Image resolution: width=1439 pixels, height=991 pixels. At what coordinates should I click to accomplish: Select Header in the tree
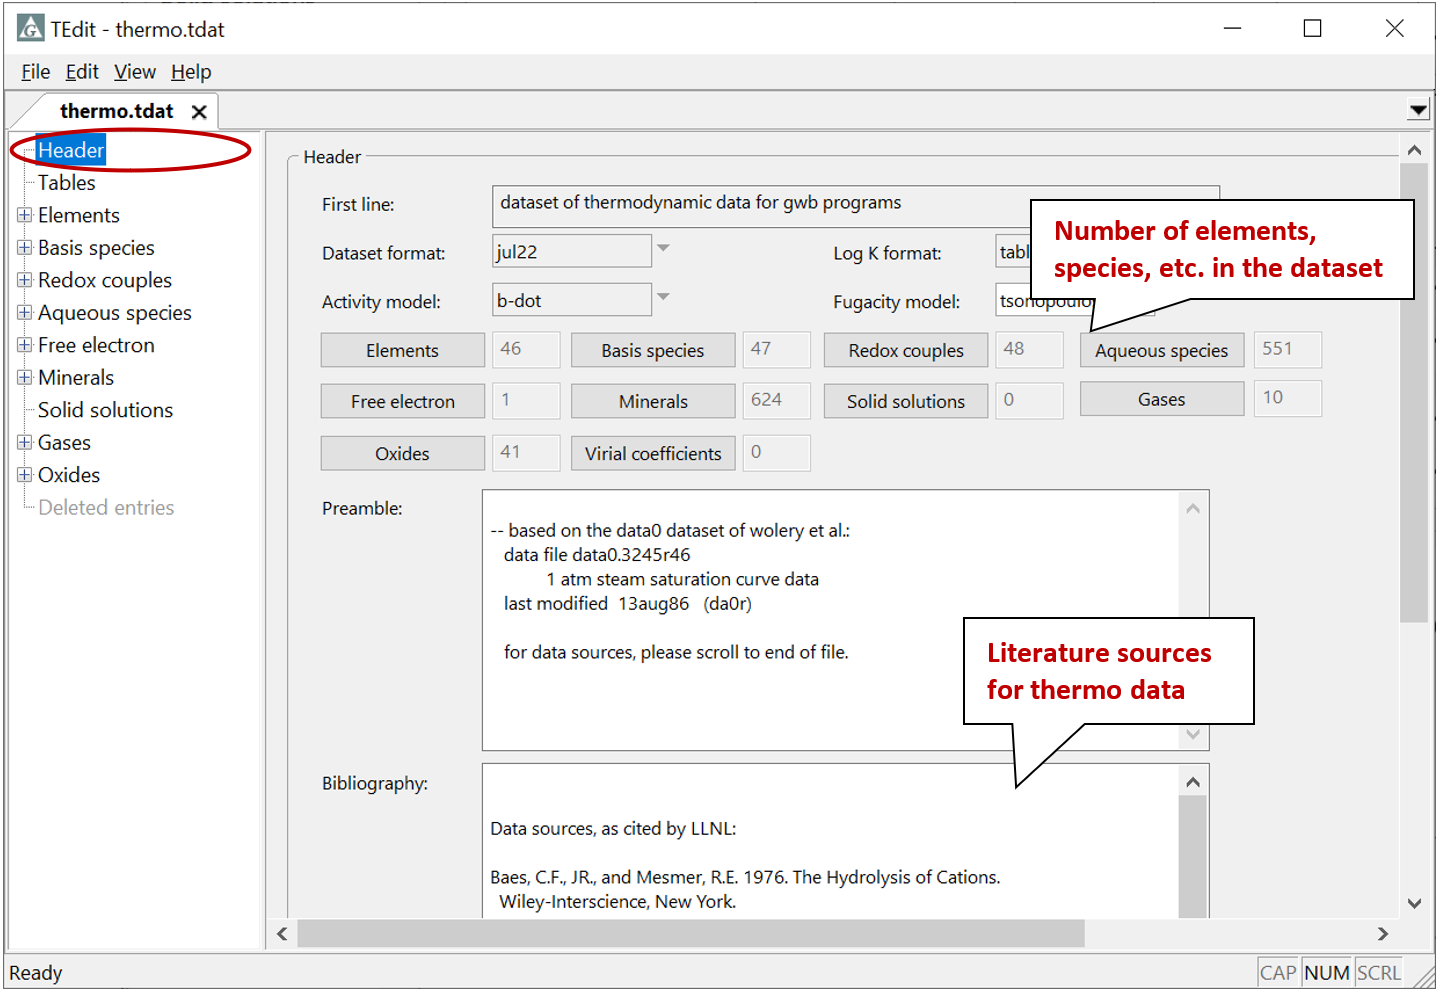click(71, 150)
